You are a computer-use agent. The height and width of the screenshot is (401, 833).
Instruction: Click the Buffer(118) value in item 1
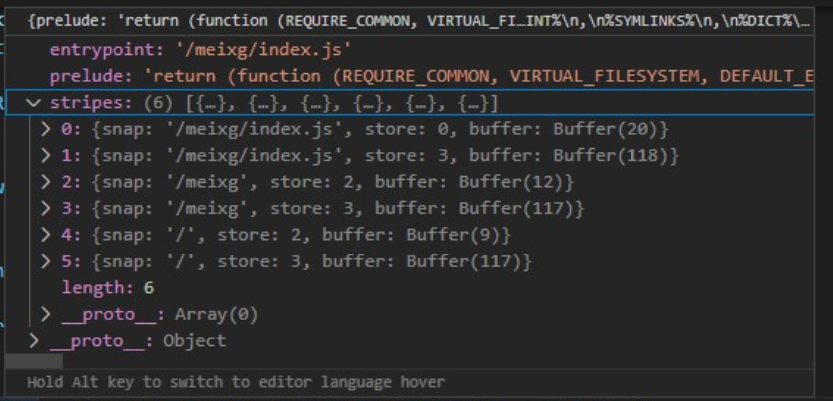pyautogui.click(x=615, y=155)
